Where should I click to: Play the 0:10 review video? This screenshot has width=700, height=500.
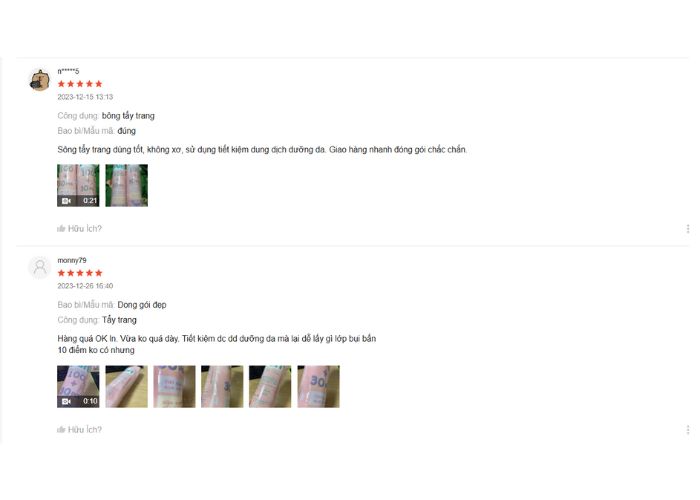pyautogui.click(x=78, y=386)
